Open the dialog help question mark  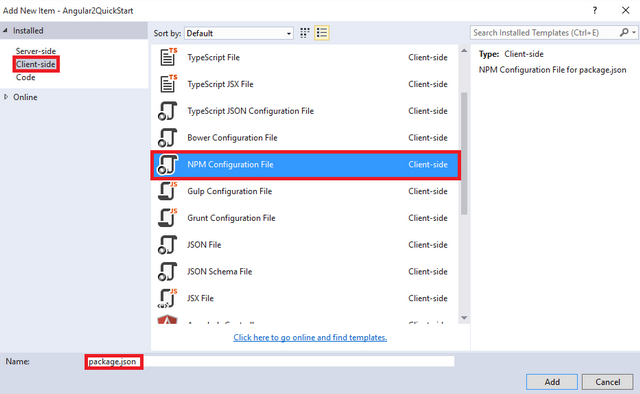coord(595,11)
